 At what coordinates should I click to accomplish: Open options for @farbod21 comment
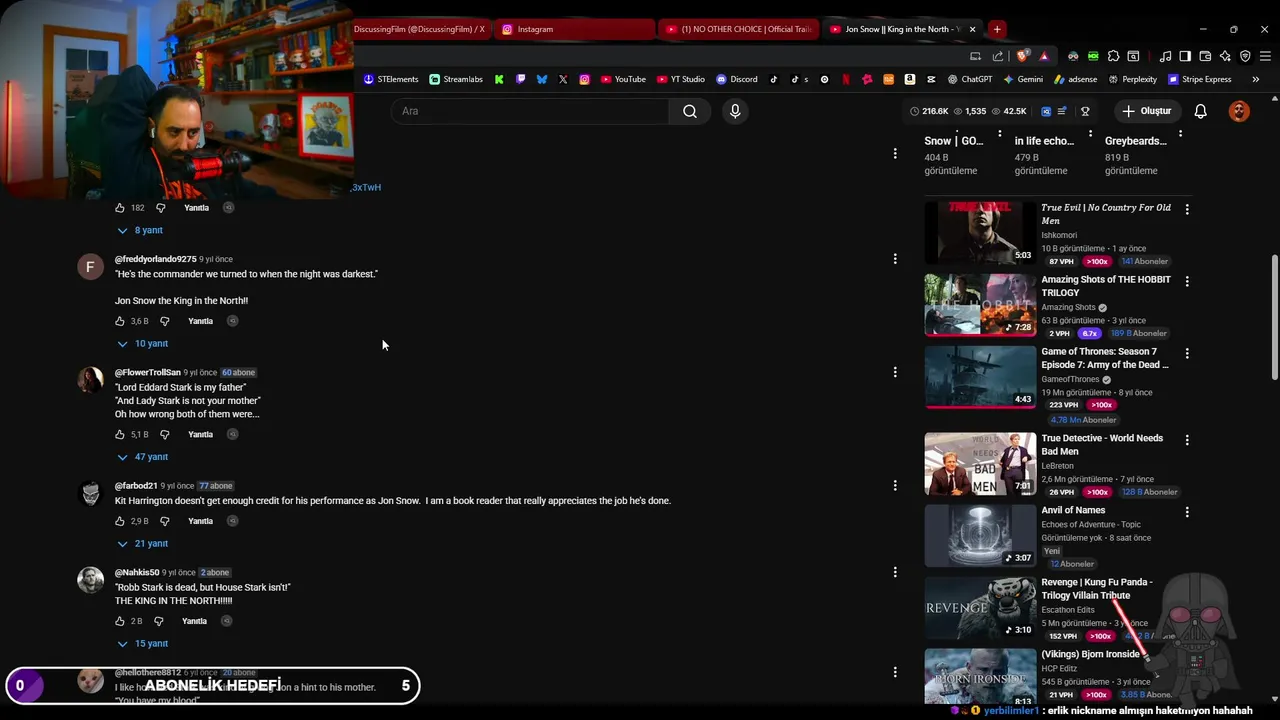[895, 485]
